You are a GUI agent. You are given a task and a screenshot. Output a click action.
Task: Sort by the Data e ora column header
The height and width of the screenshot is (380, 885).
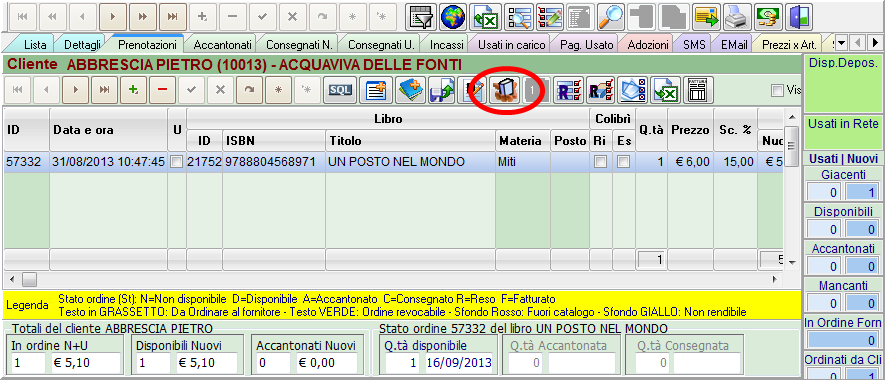(109, 130)
